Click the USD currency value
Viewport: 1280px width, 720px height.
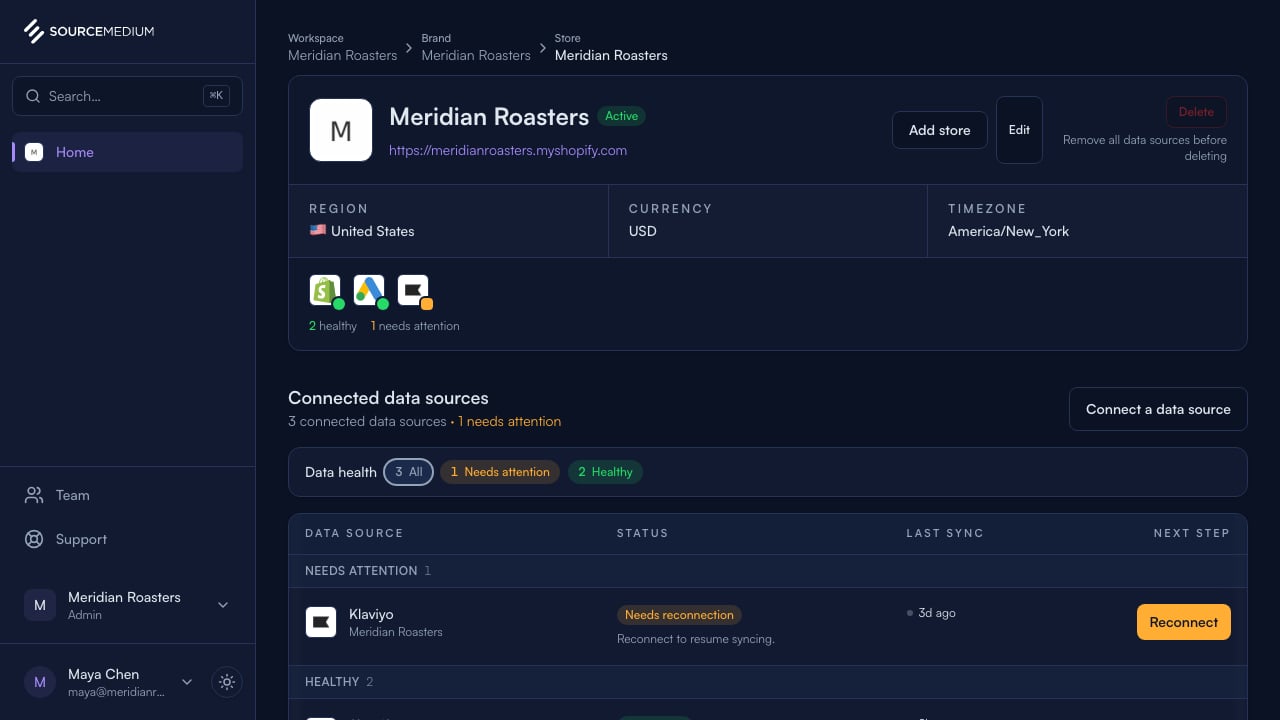(x=642, y=231)
